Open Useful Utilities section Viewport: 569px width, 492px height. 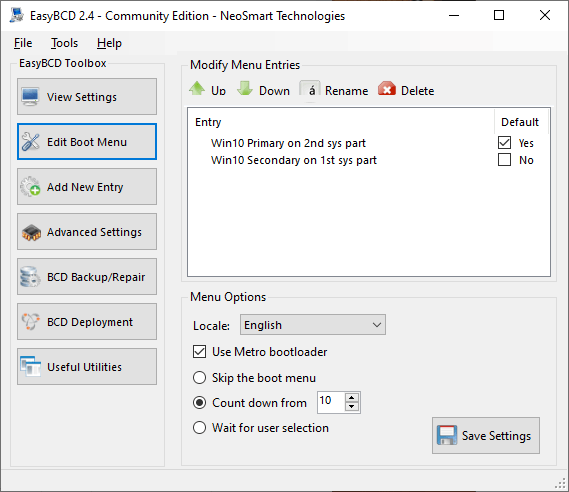tap(87, 366)
